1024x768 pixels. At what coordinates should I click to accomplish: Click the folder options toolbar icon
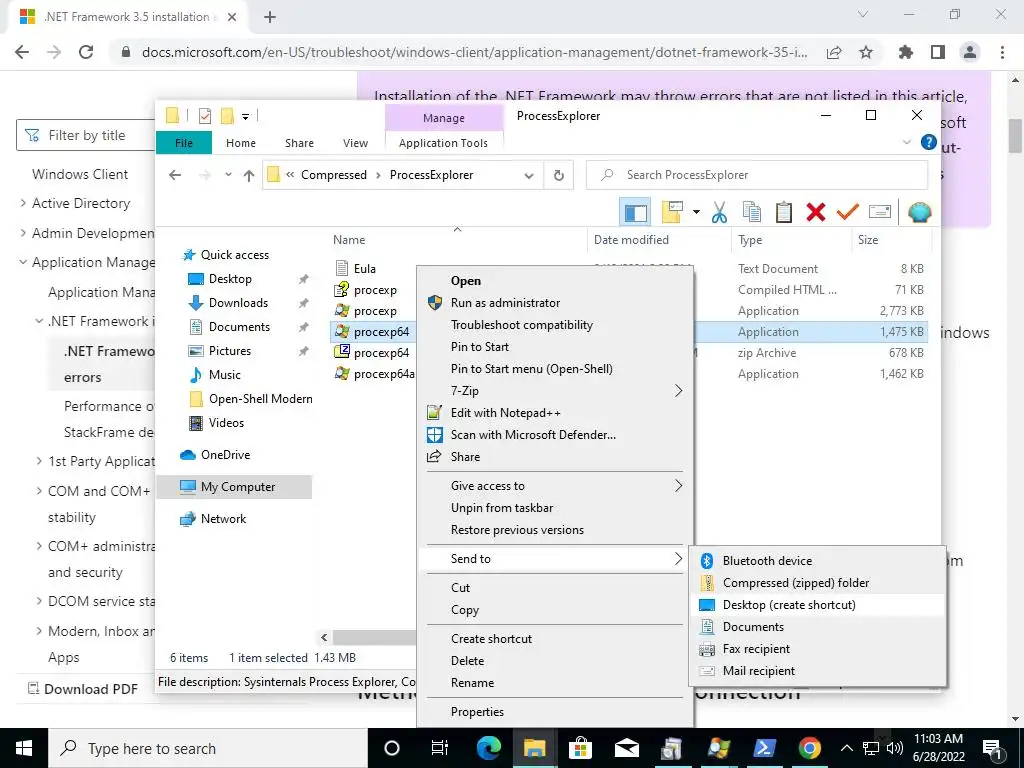tap(672, 212)
